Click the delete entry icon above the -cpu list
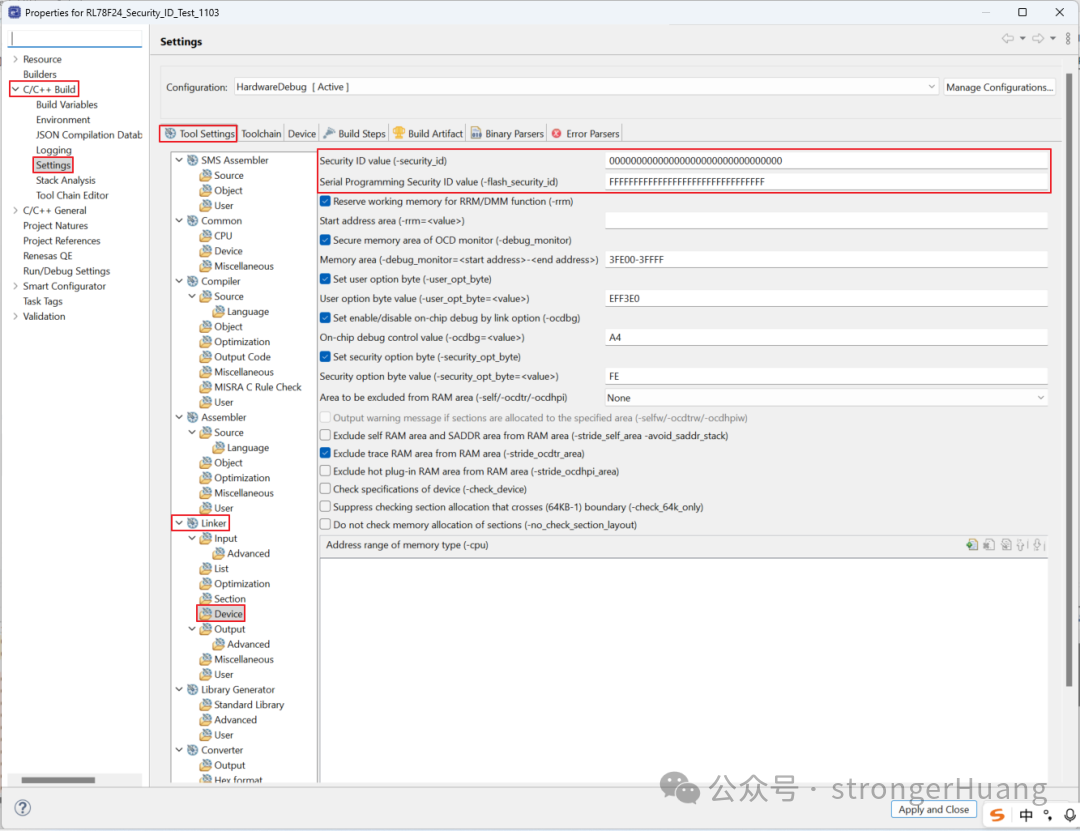The image size is (1080, 831). click(x=987, y=544)
